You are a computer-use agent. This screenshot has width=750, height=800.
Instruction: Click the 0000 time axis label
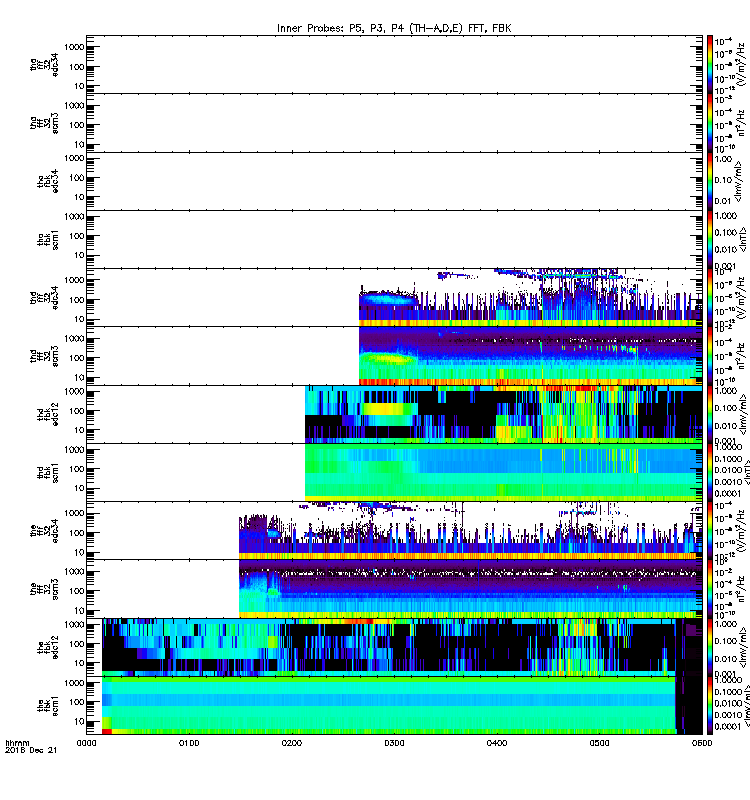click(x=86, y=743)
